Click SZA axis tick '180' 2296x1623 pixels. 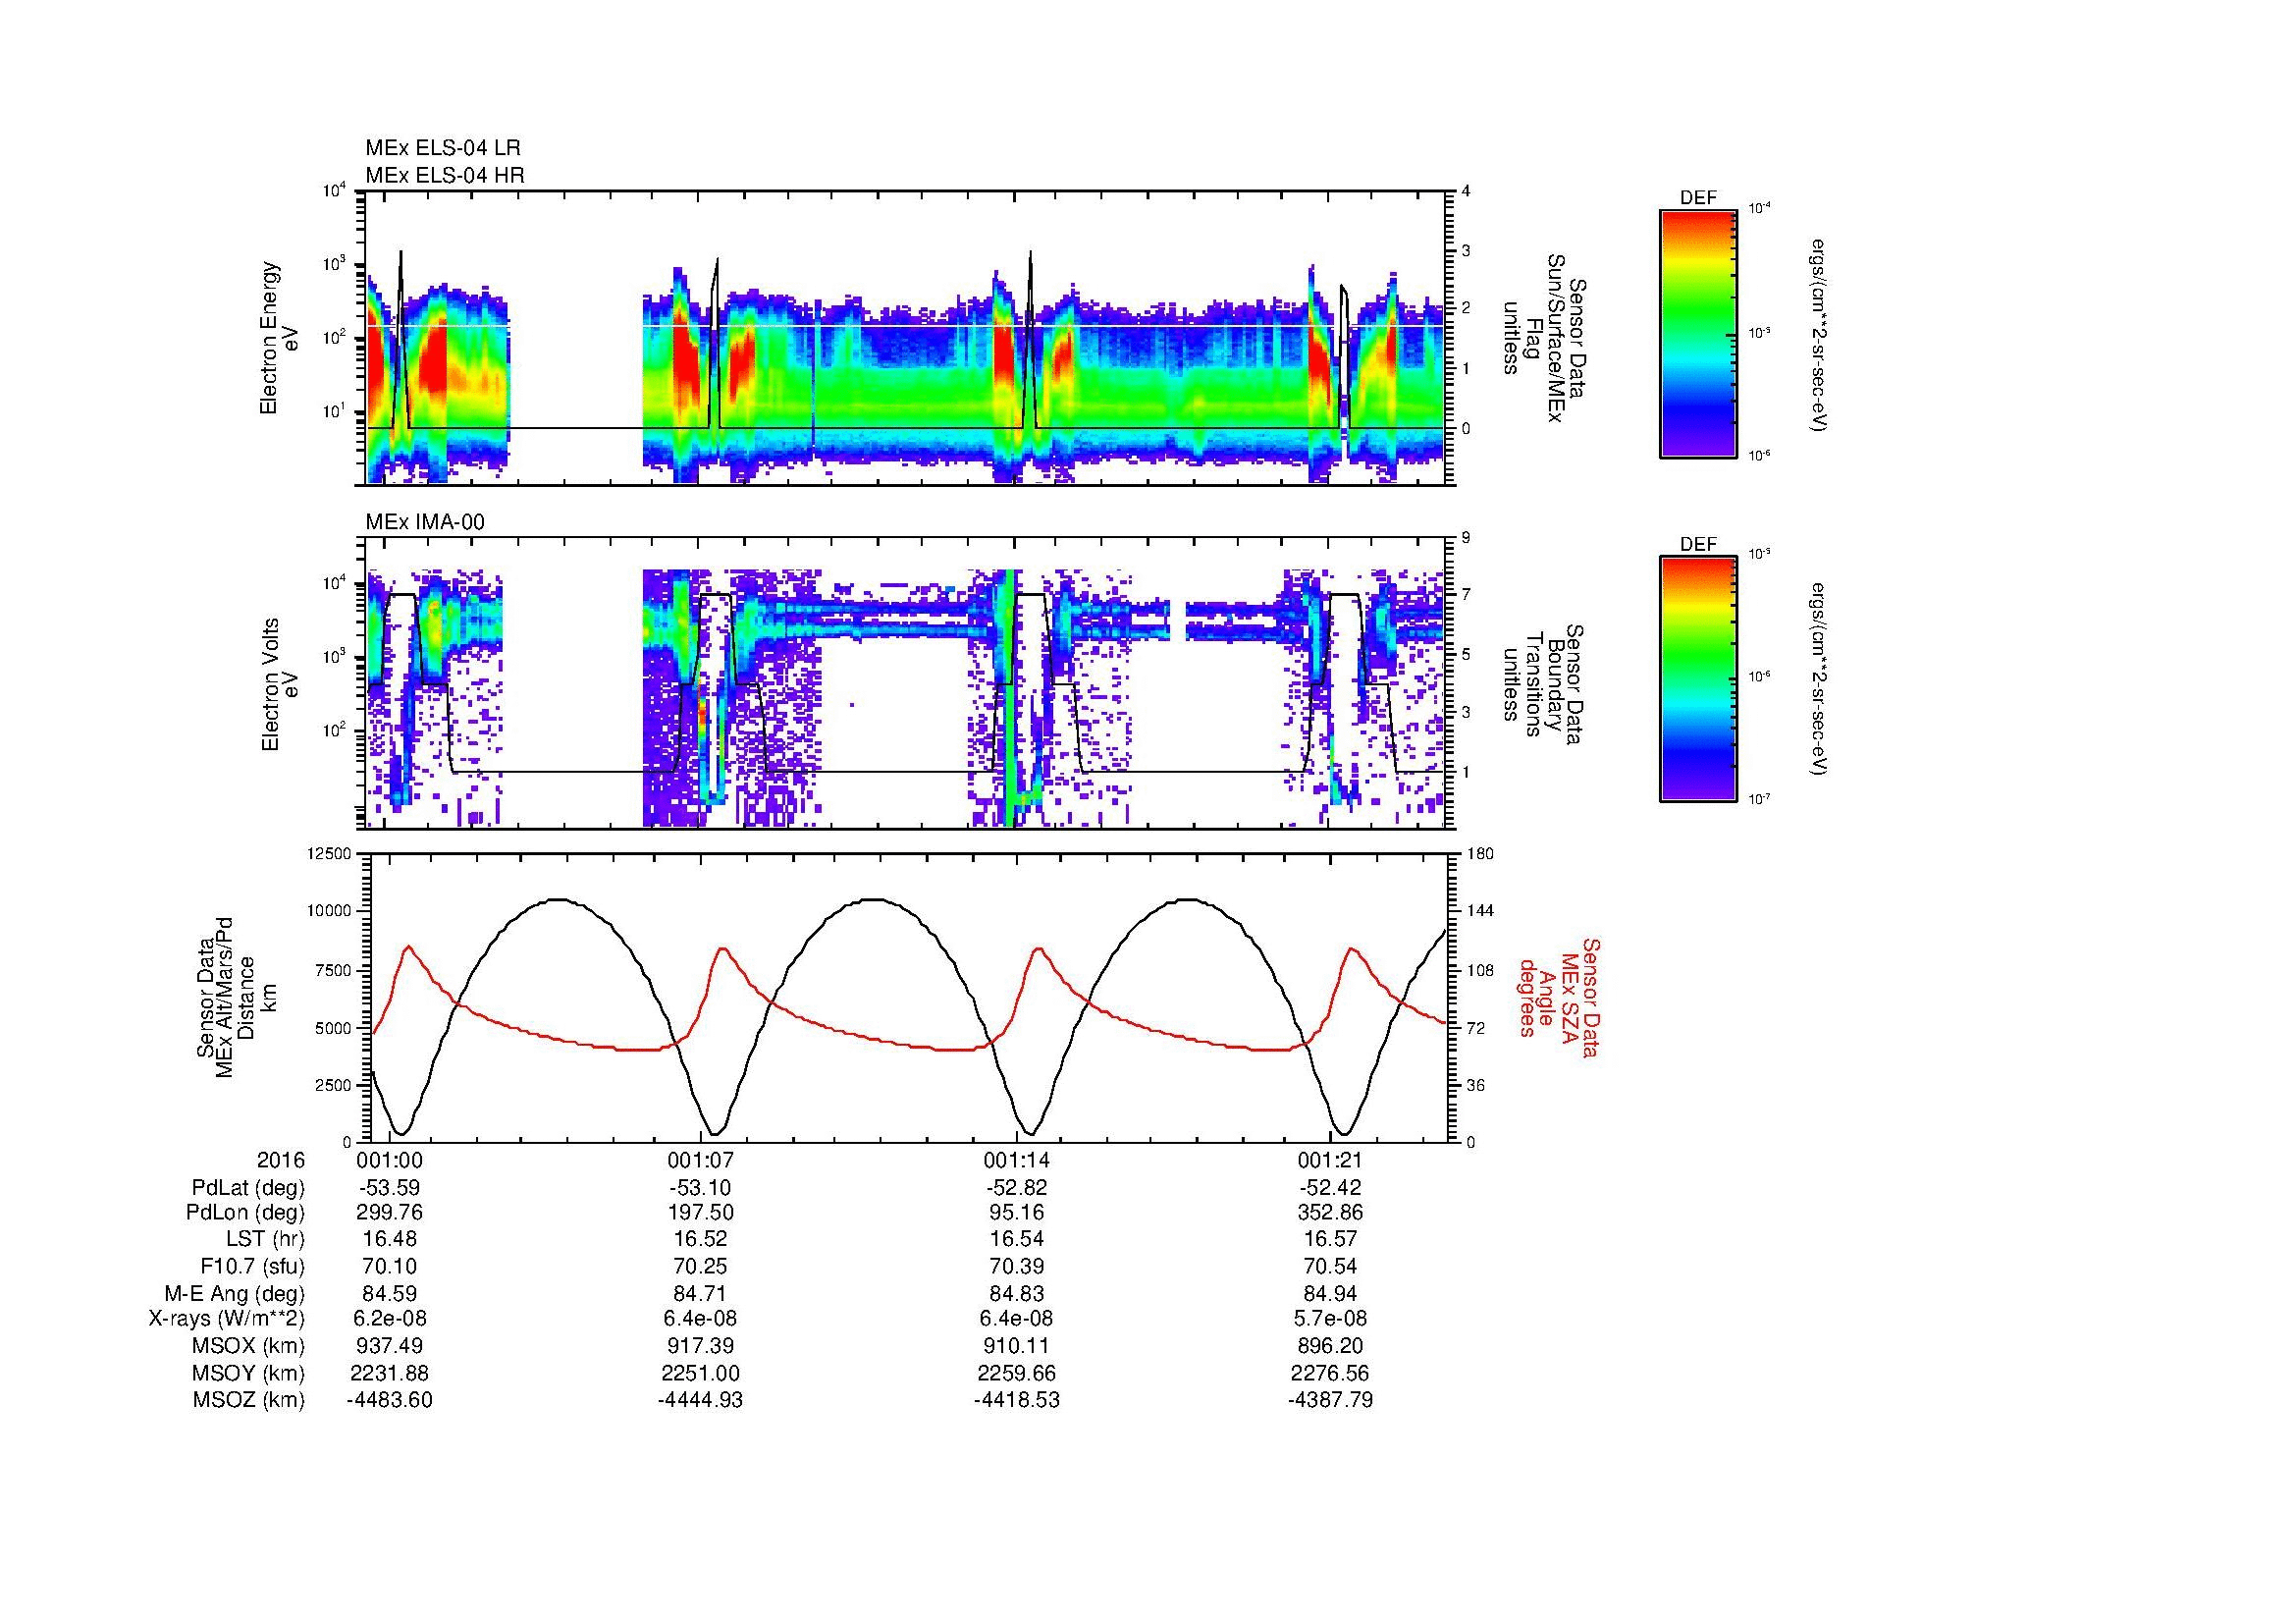click(x=1479, y=853)
